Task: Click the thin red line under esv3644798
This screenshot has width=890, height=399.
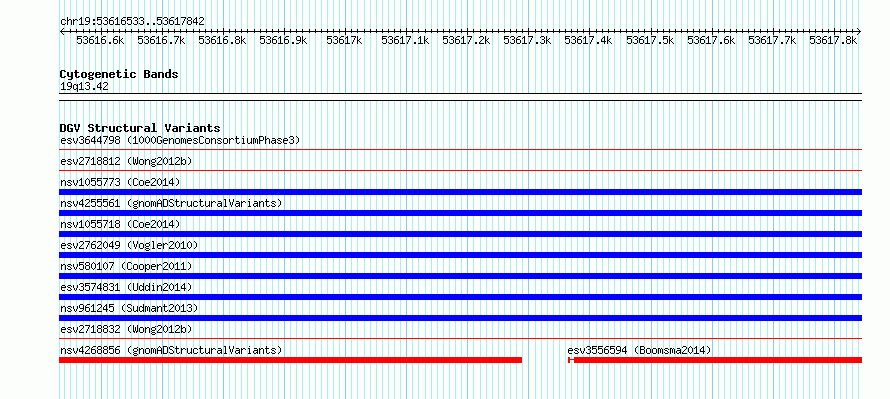Action: click(x=460, y=149)
